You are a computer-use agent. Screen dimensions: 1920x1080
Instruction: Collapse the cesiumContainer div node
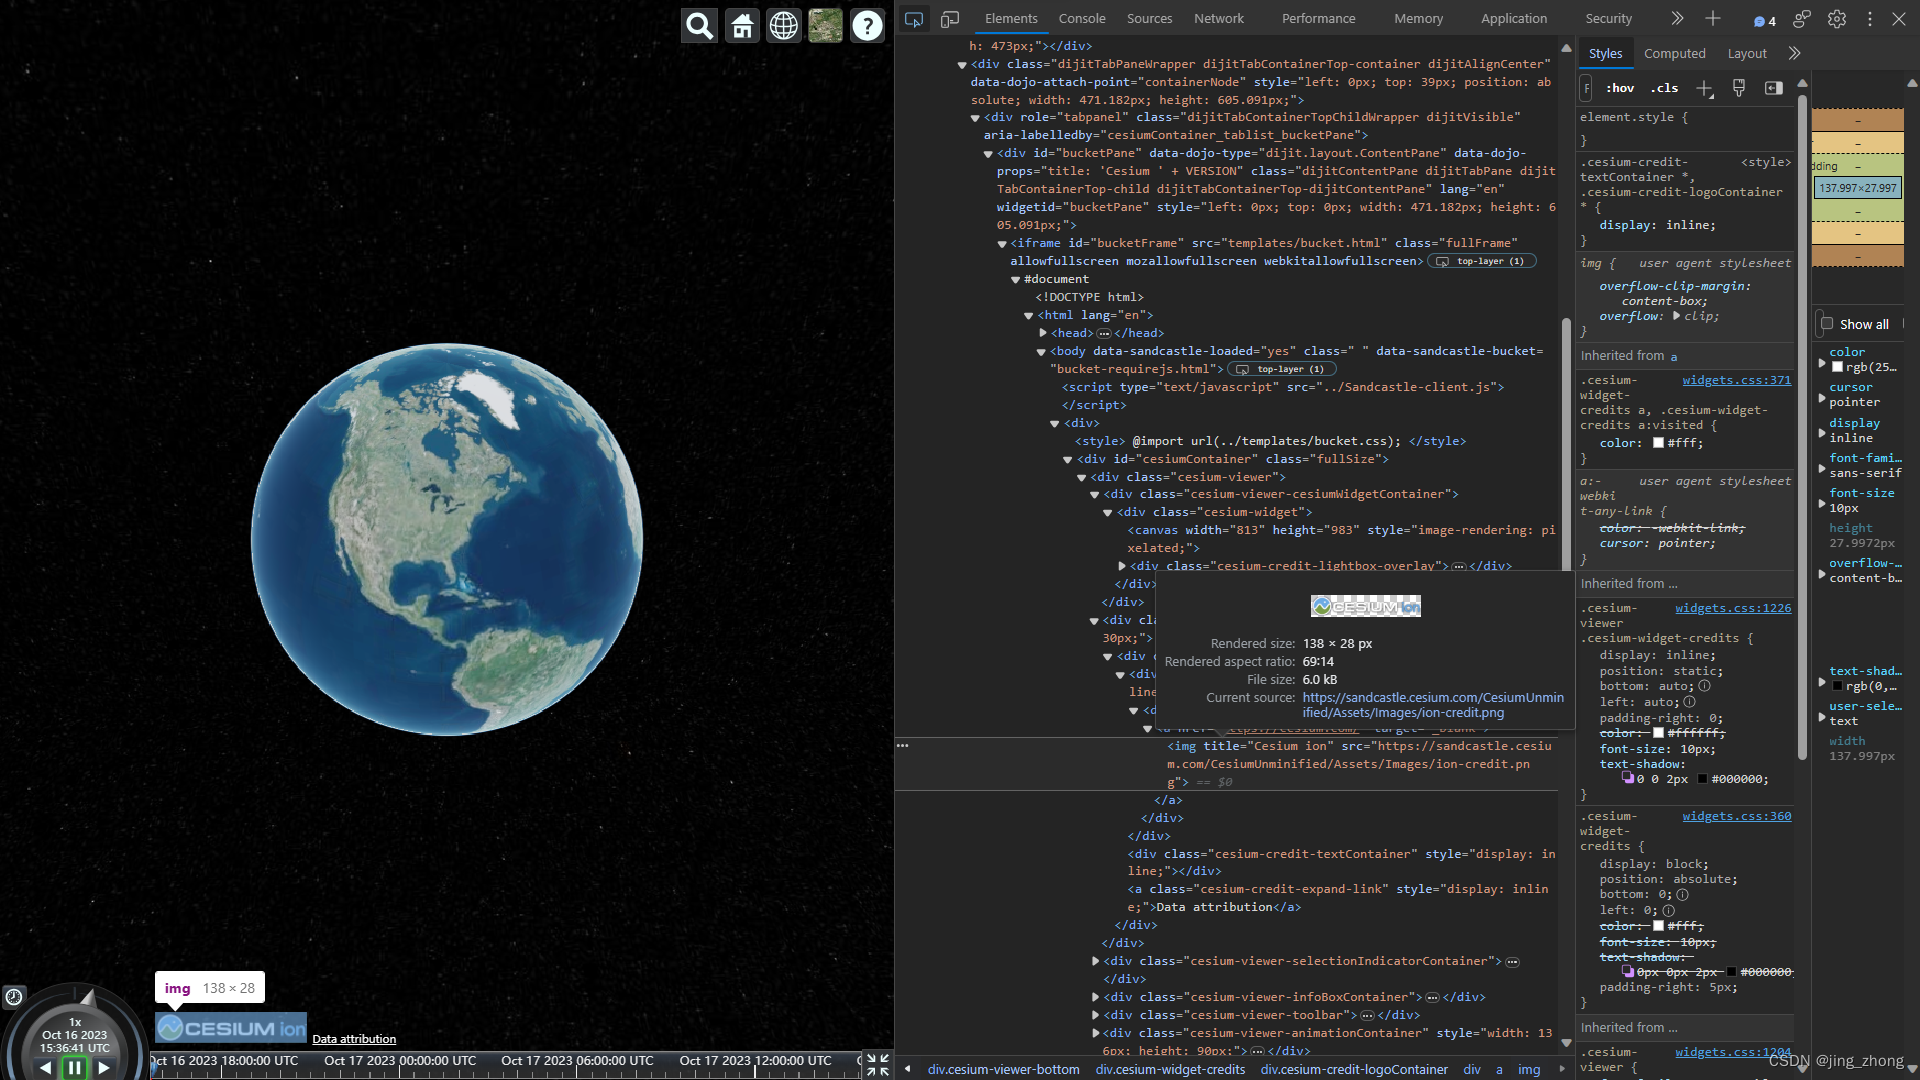coord(1068,459)
